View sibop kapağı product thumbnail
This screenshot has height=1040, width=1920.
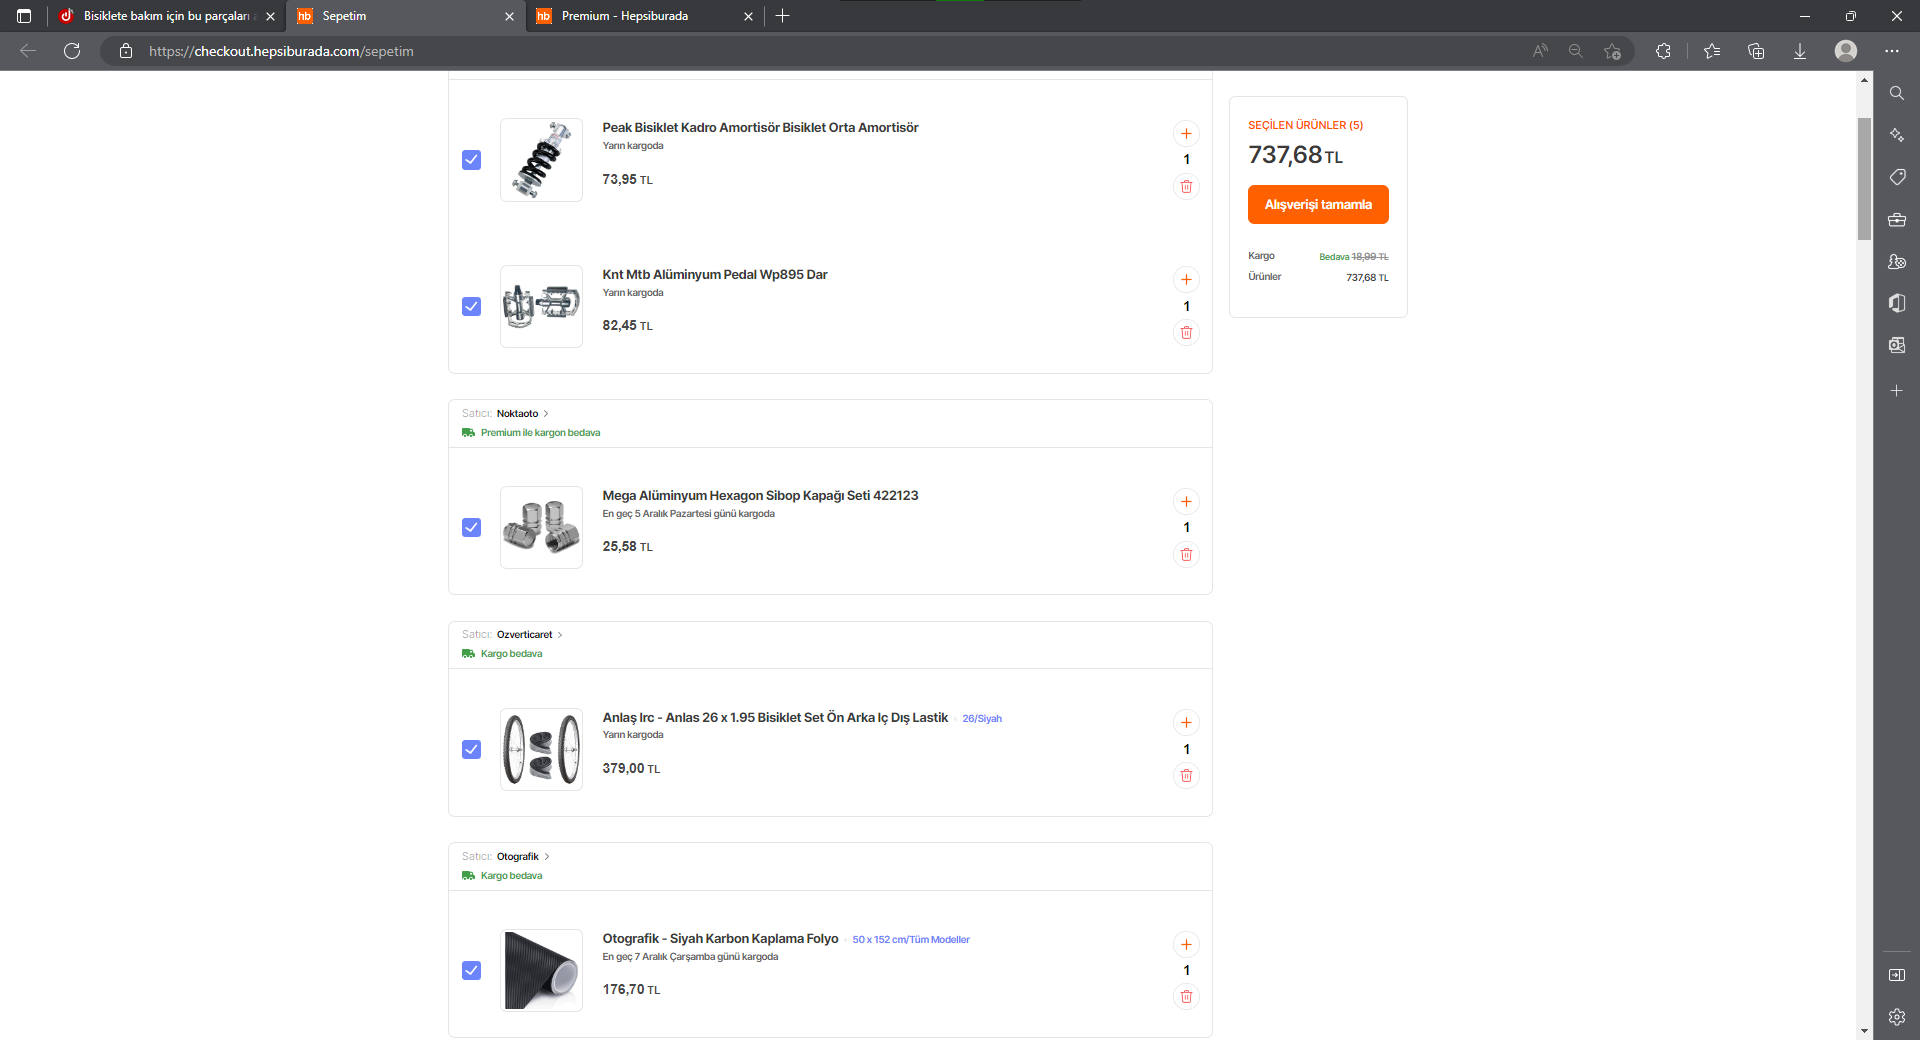click(541, 527)
